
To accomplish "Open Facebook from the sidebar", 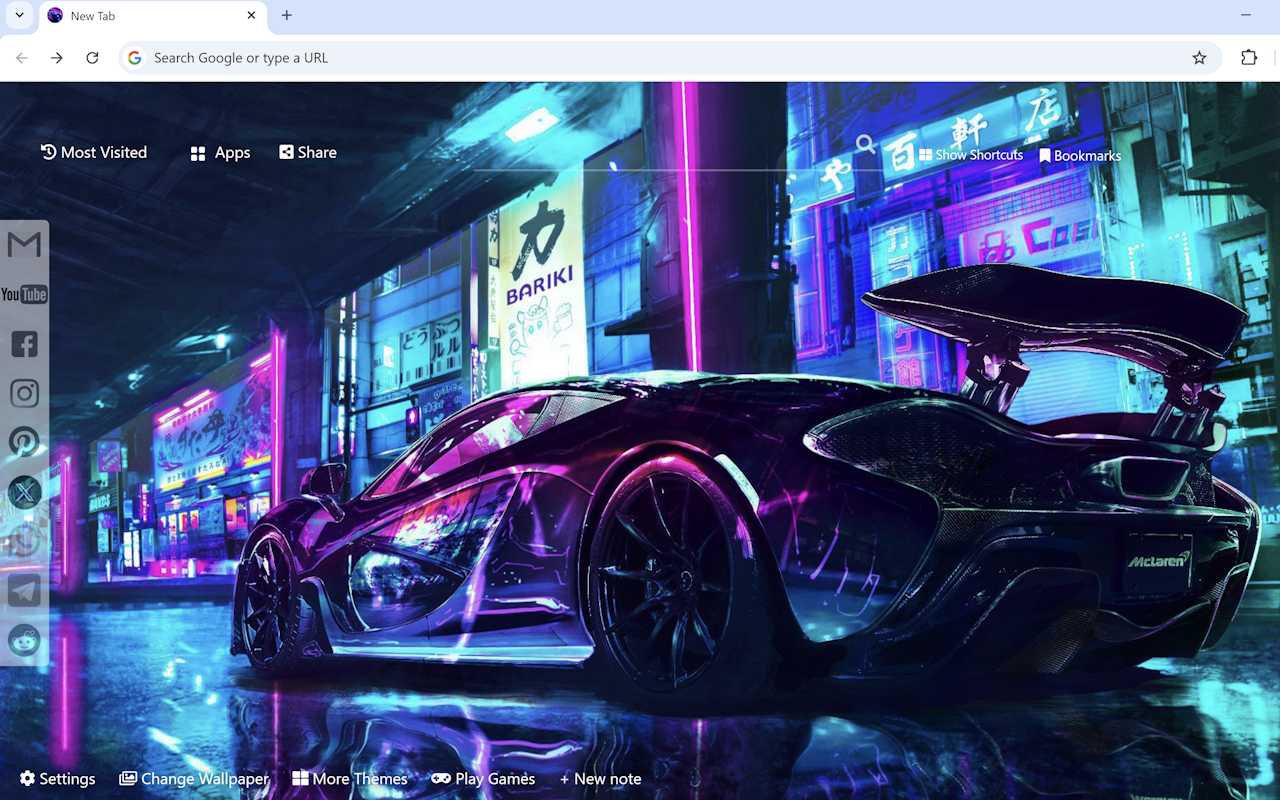I will 24,344.
